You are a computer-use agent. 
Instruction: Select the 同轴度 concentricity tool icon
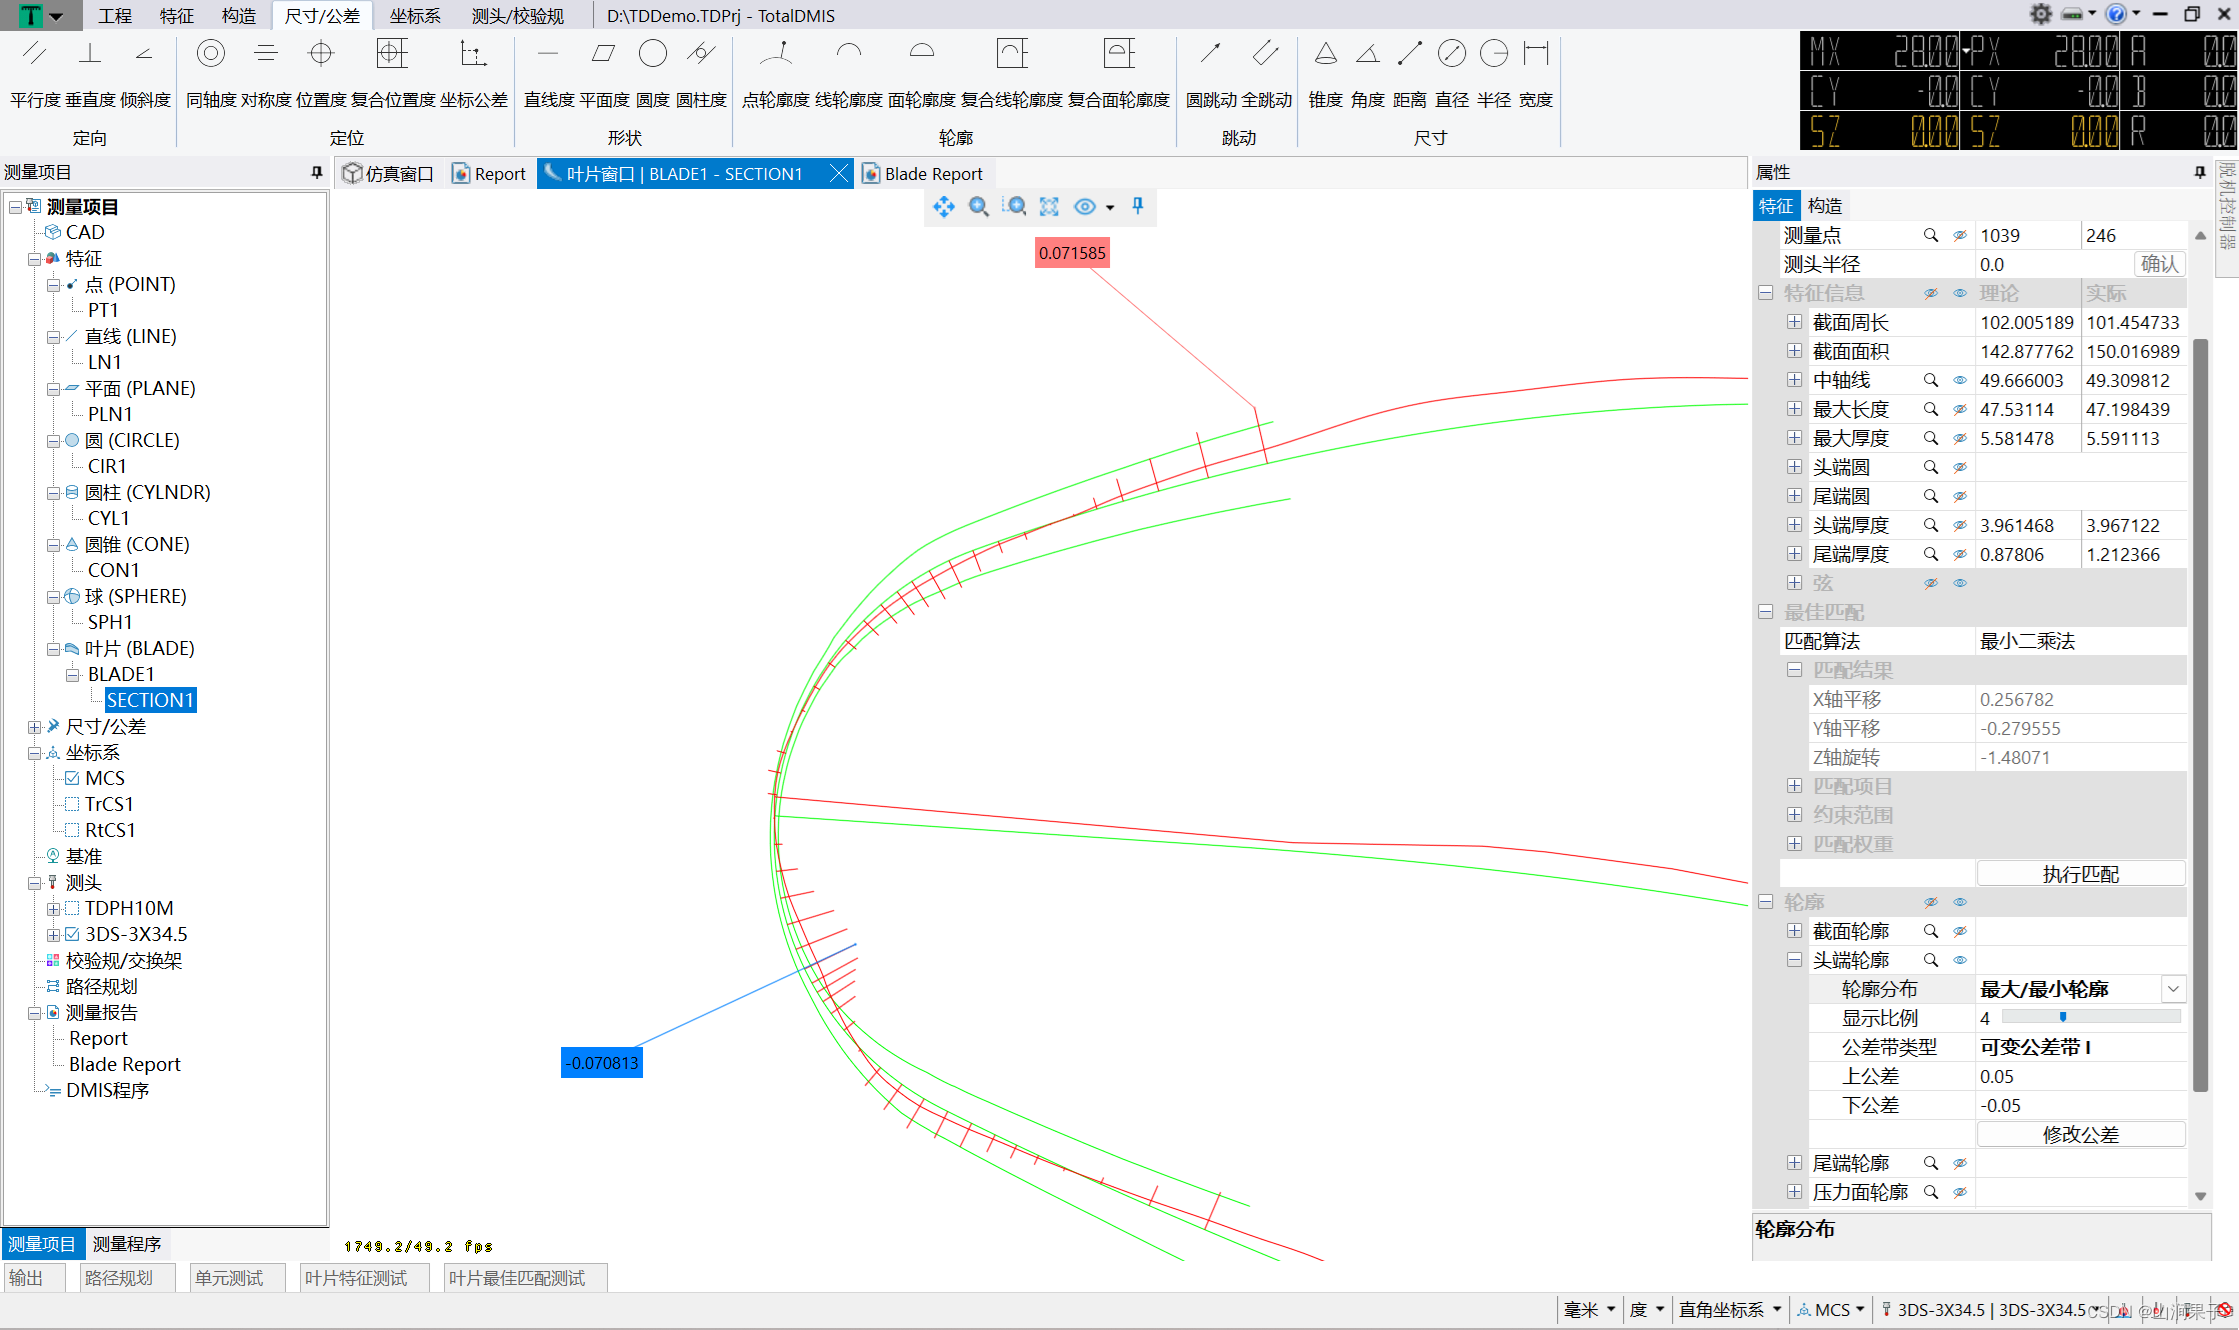pyautogui.click(x=210, y=54)
